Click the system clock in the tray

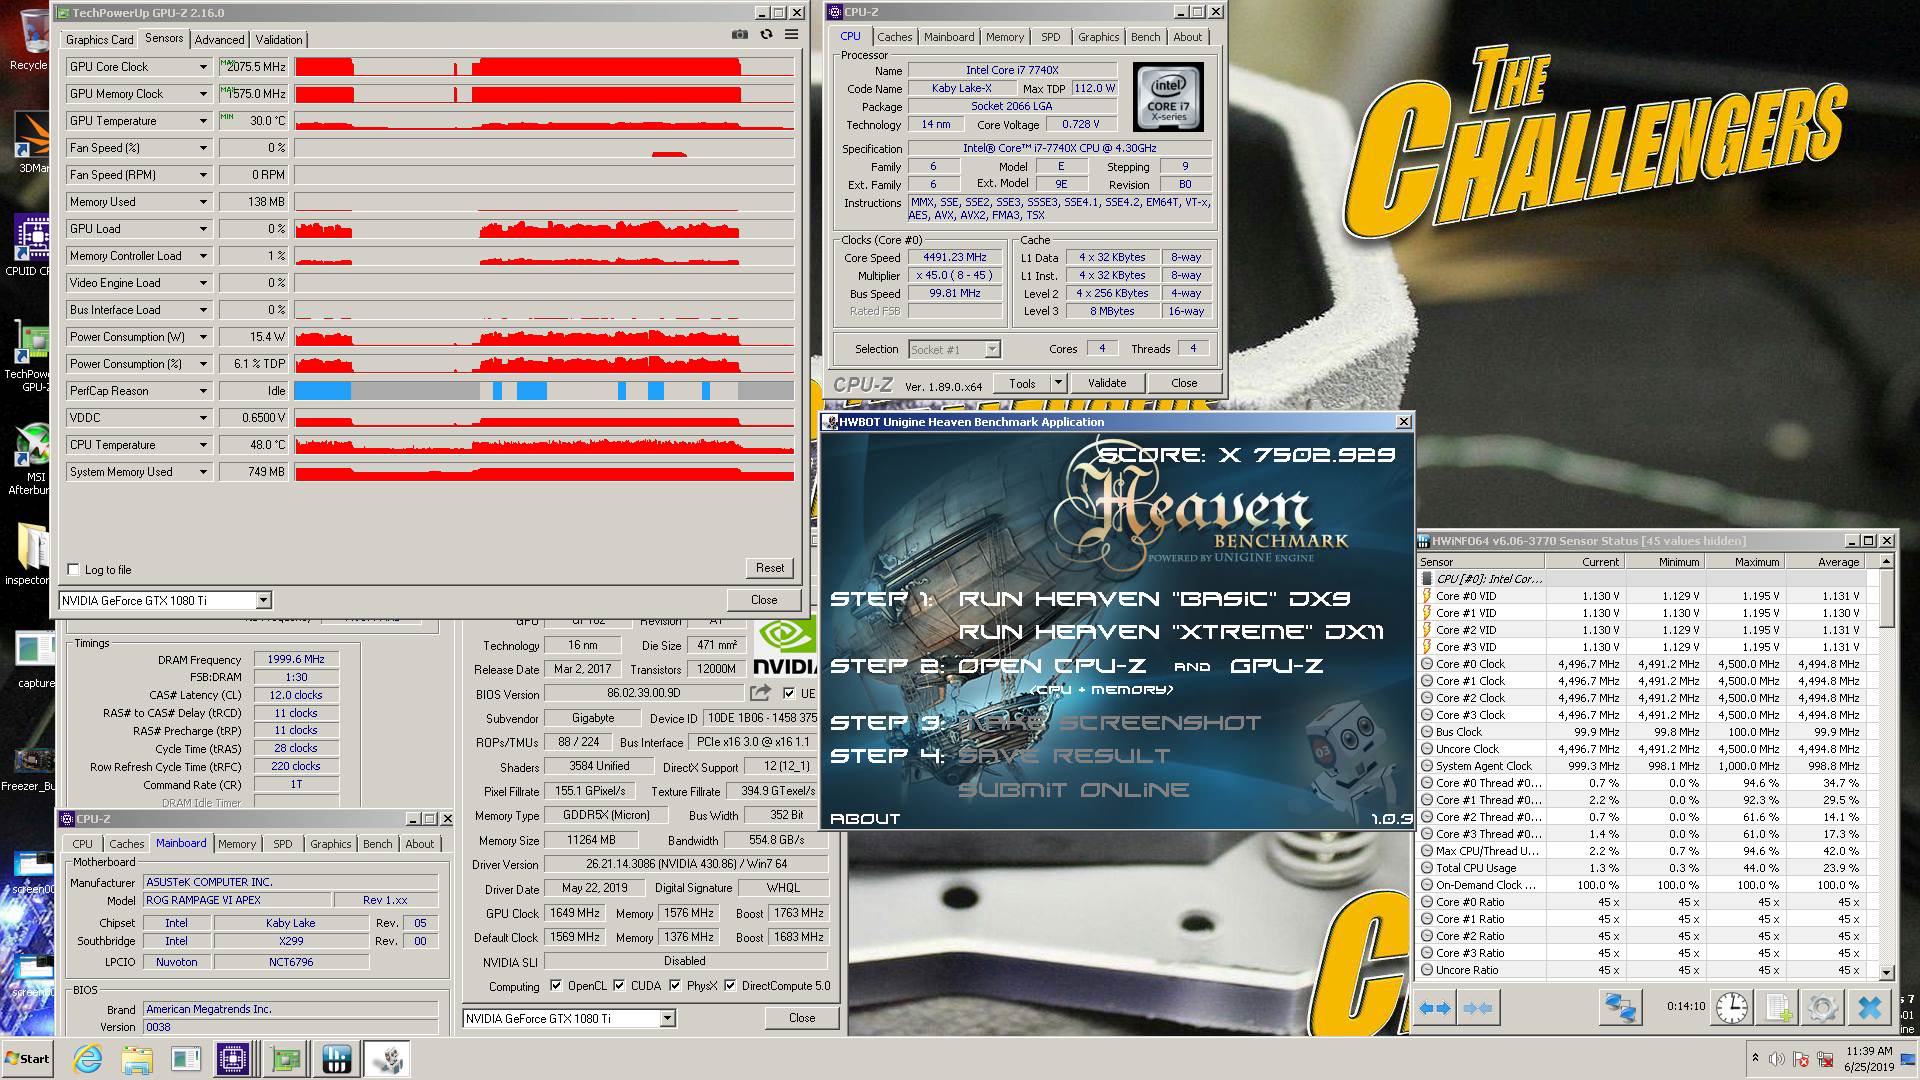1868,1059
